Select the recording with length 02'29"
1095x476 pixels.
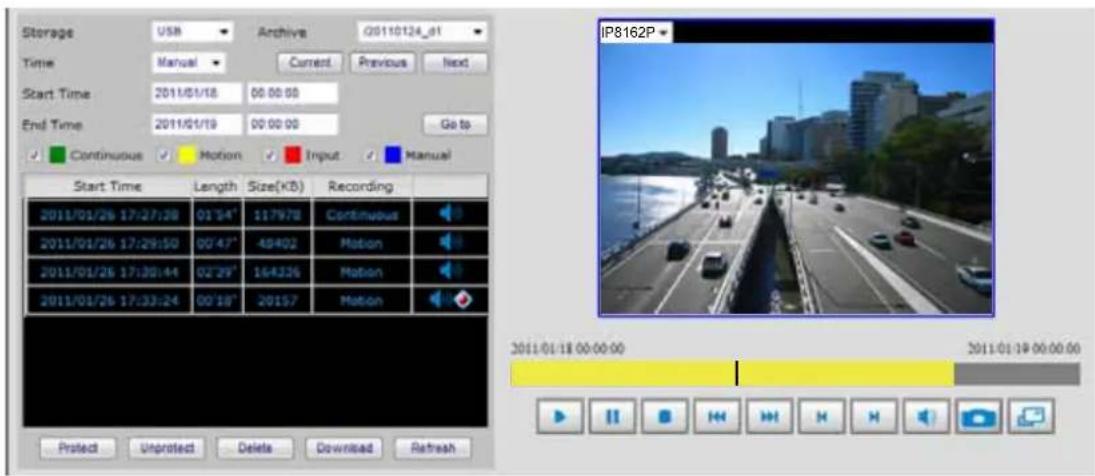(256, 272)
